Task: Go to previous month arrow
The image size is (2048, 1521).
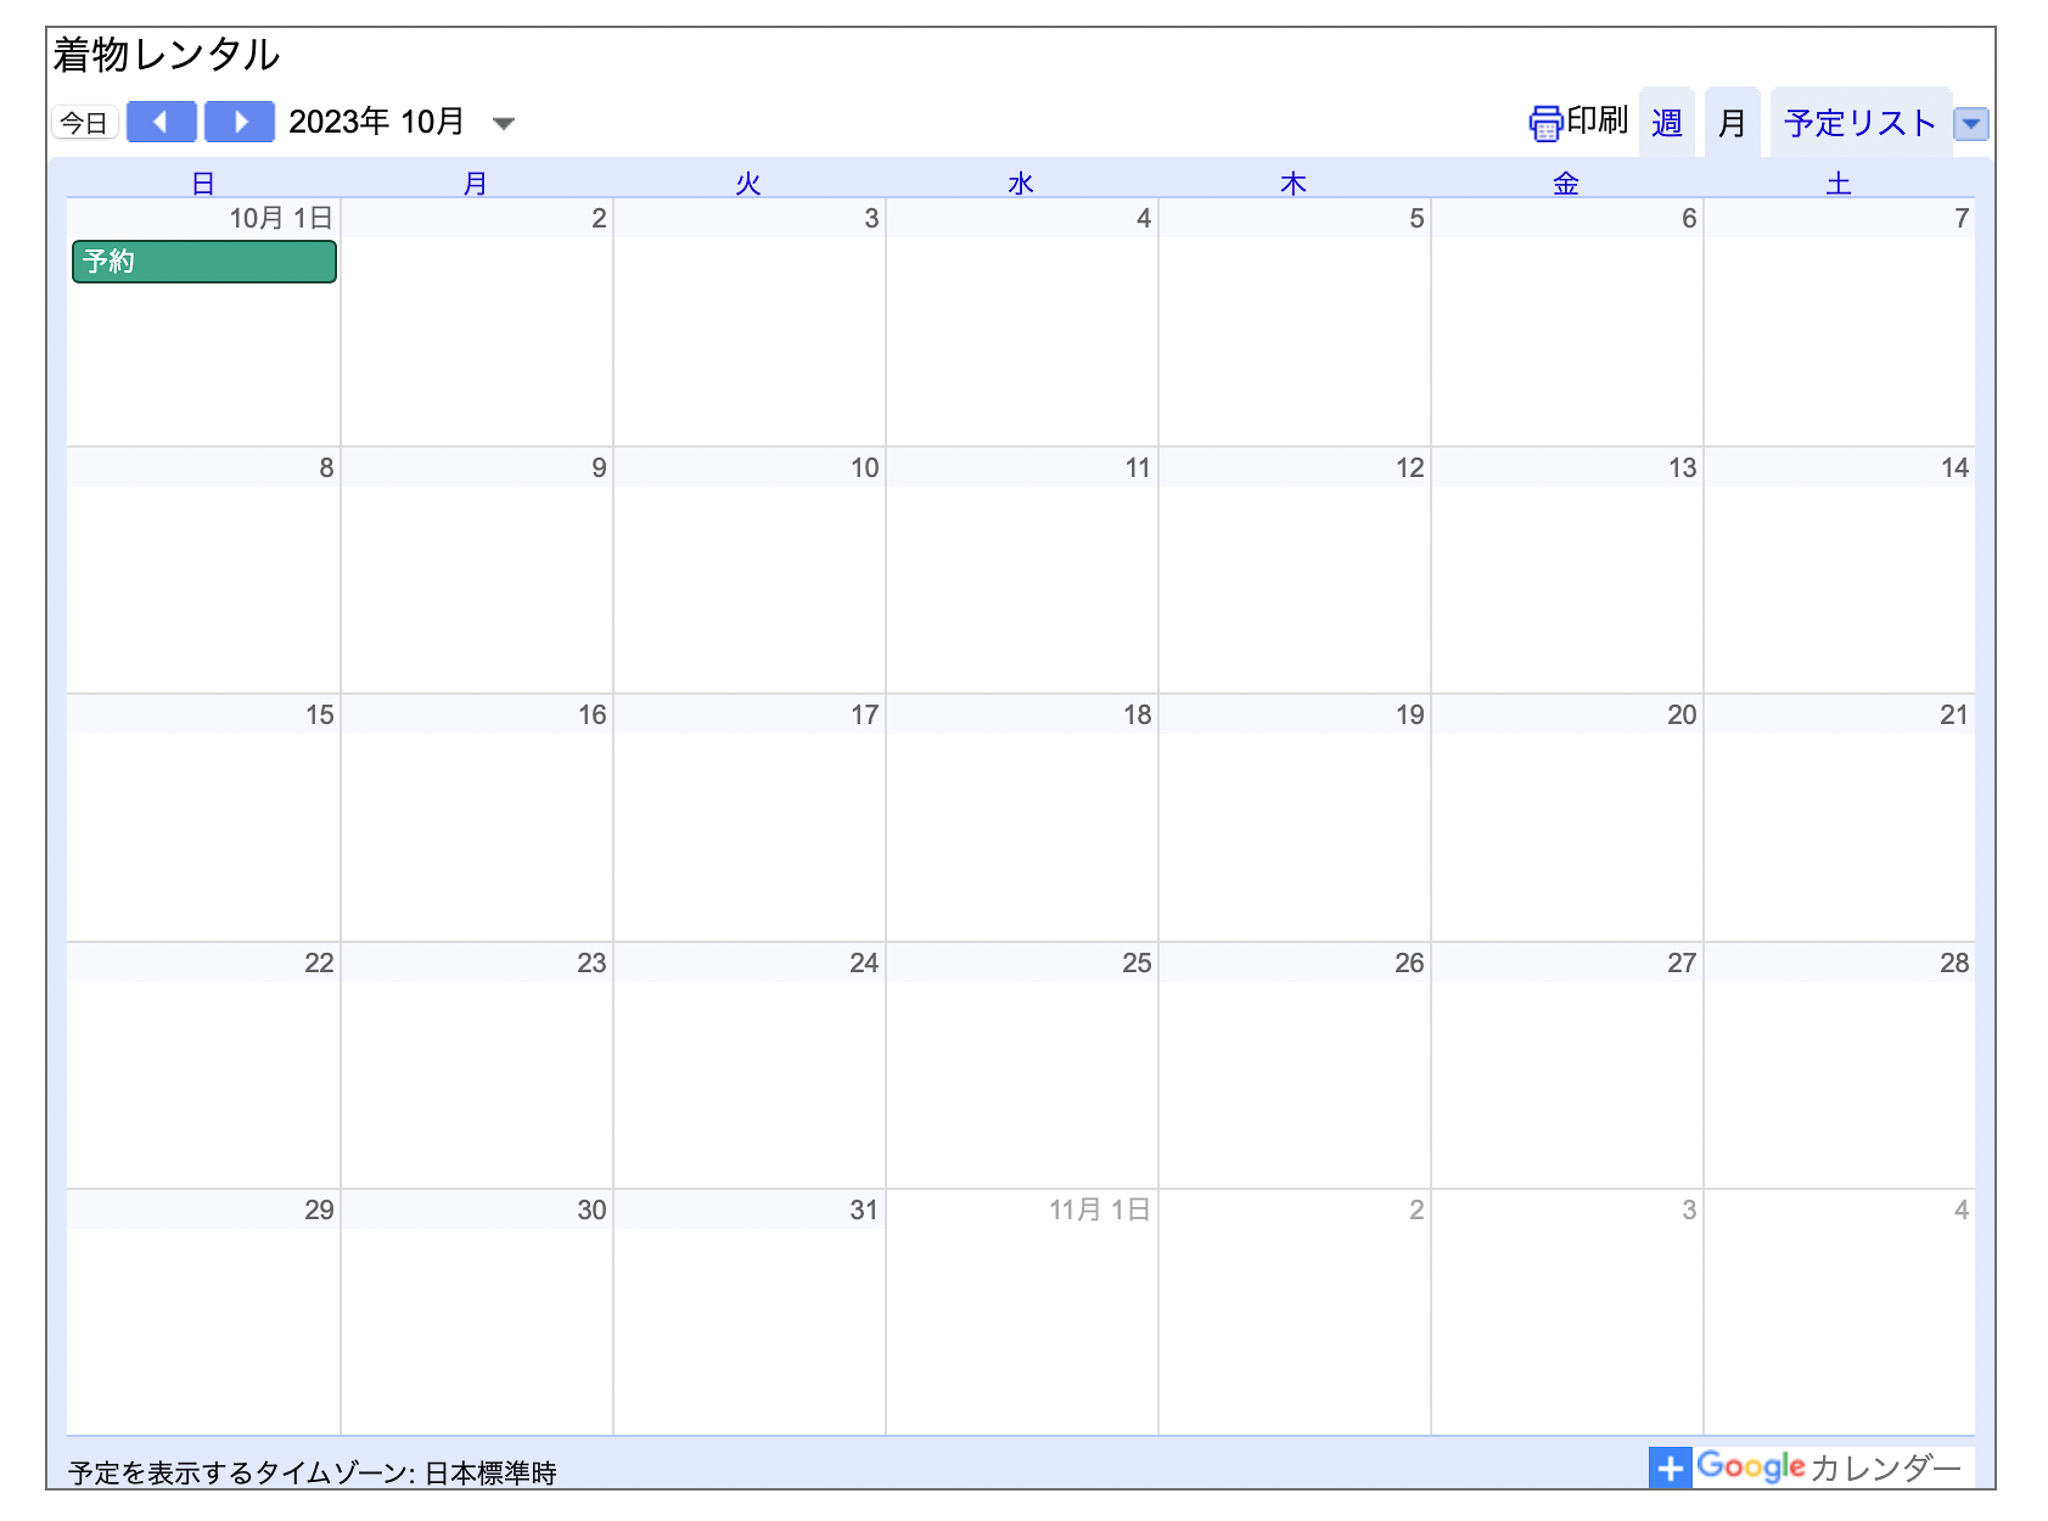Action: [x=161, y=122]
